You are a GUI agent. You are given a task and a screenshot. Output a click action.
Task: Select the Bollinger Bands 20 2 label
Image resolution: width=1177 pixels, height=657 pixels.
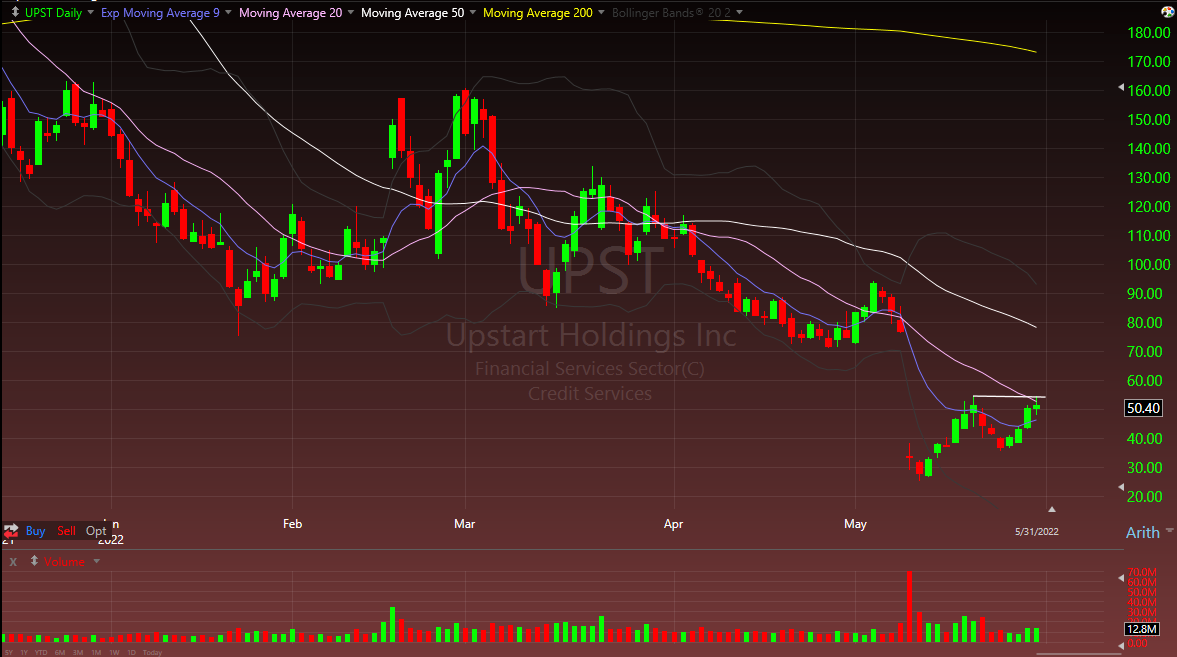coord(671,13)
